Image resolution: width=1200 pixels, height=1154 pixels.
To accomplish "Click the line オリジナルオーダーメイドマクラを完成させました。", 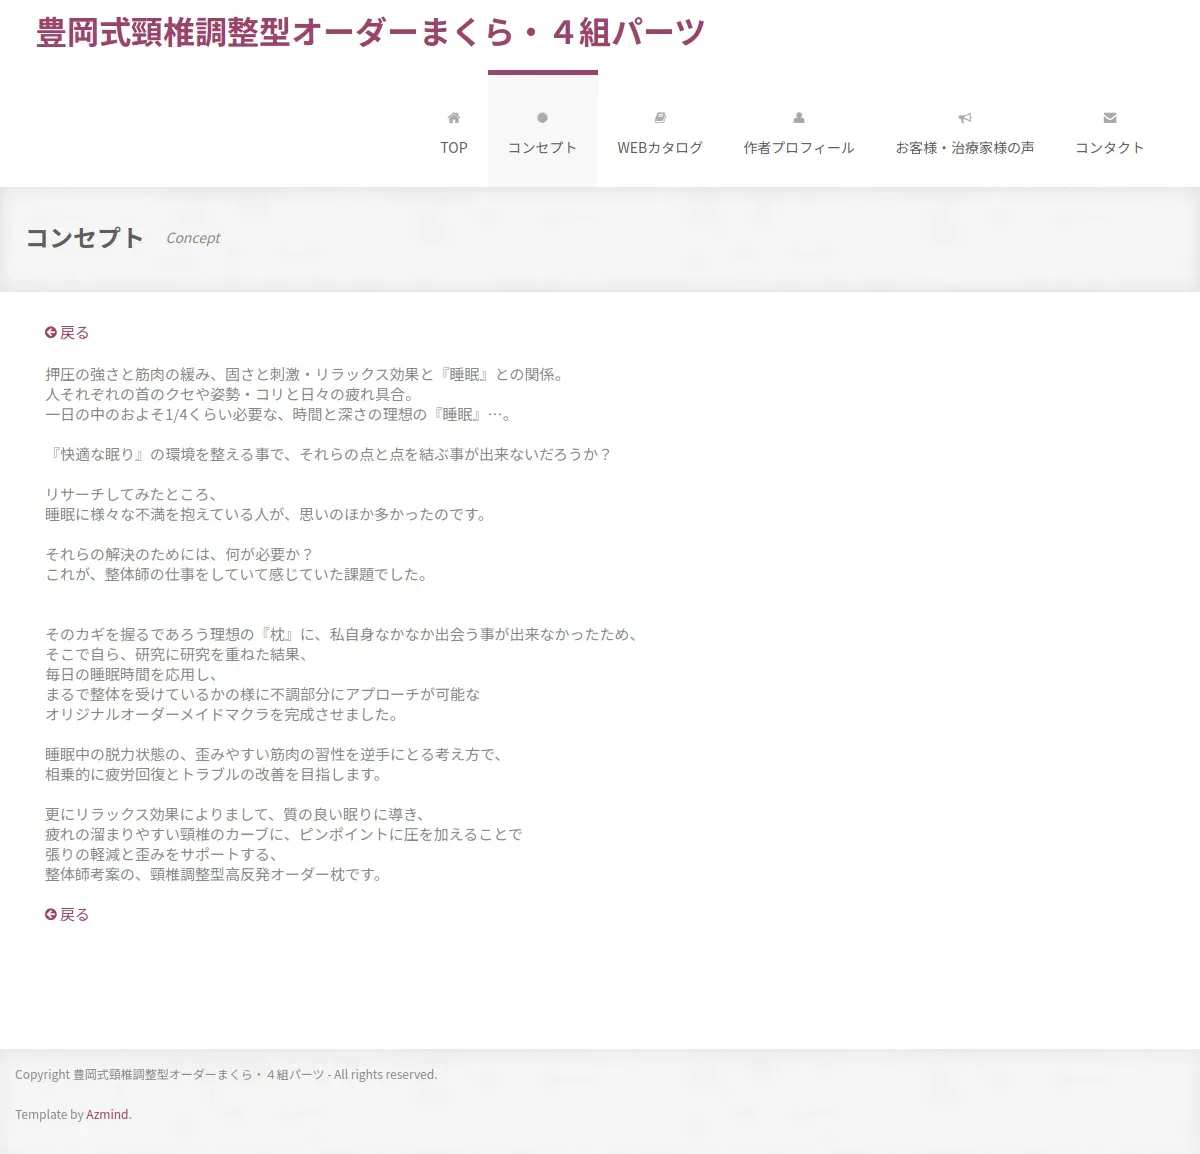I will click(224, 714).
